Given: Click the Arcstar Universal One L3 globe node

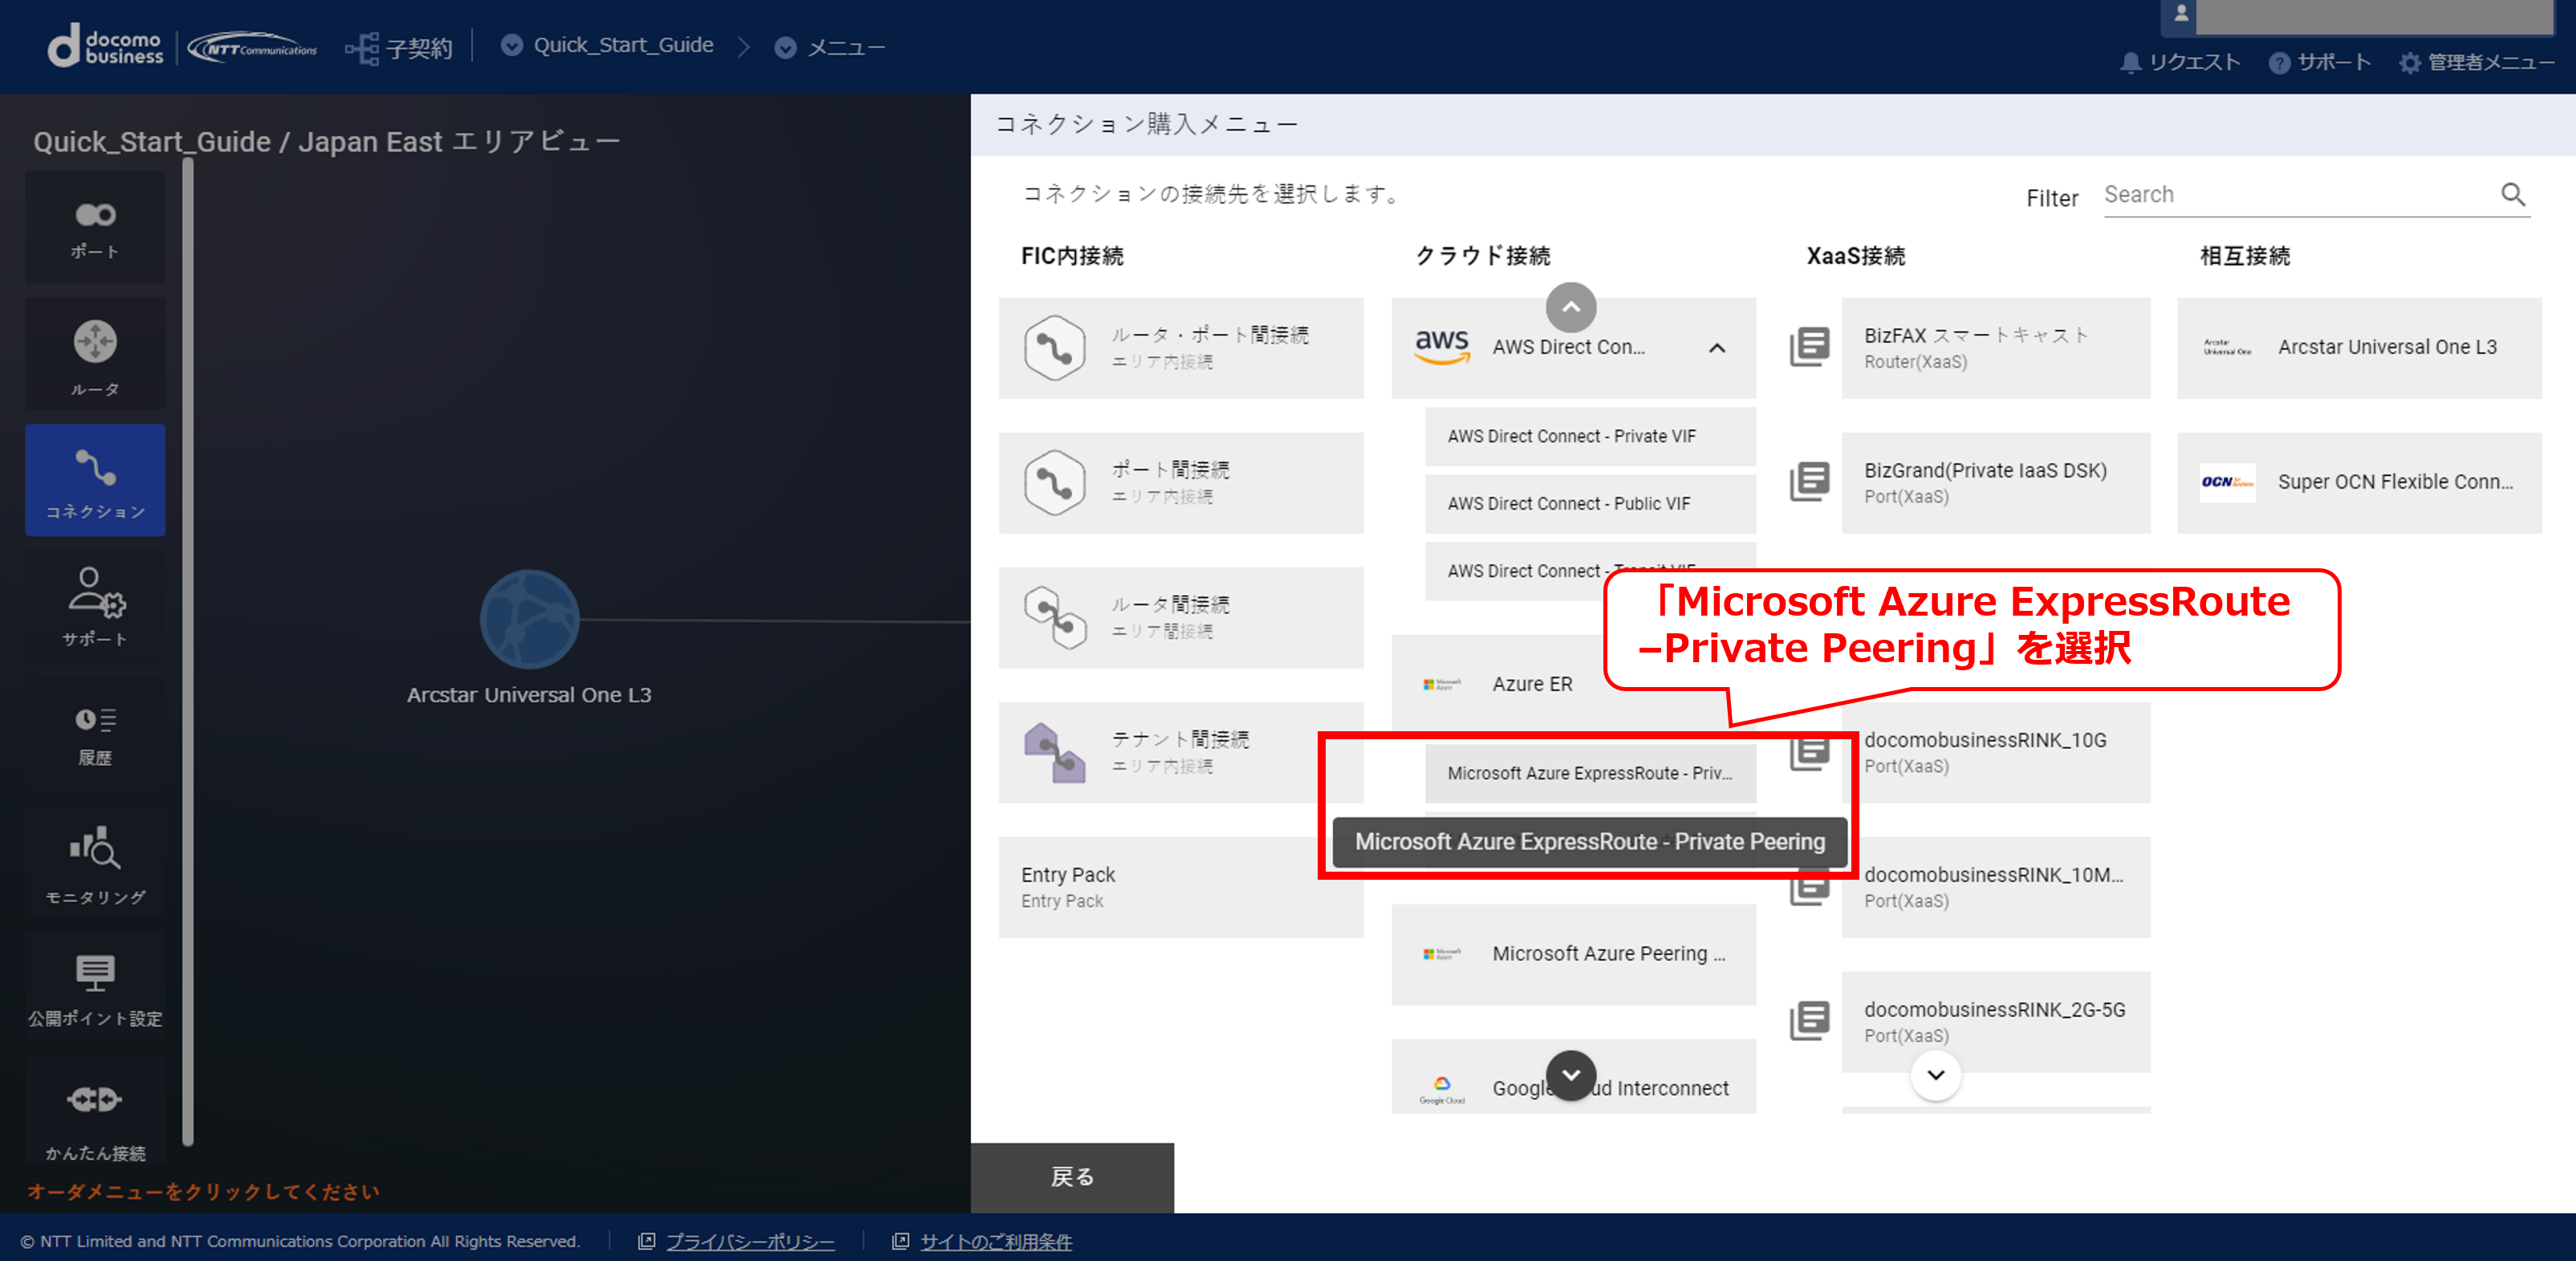Looking at the screenshot, I should [x=529, y=619].
